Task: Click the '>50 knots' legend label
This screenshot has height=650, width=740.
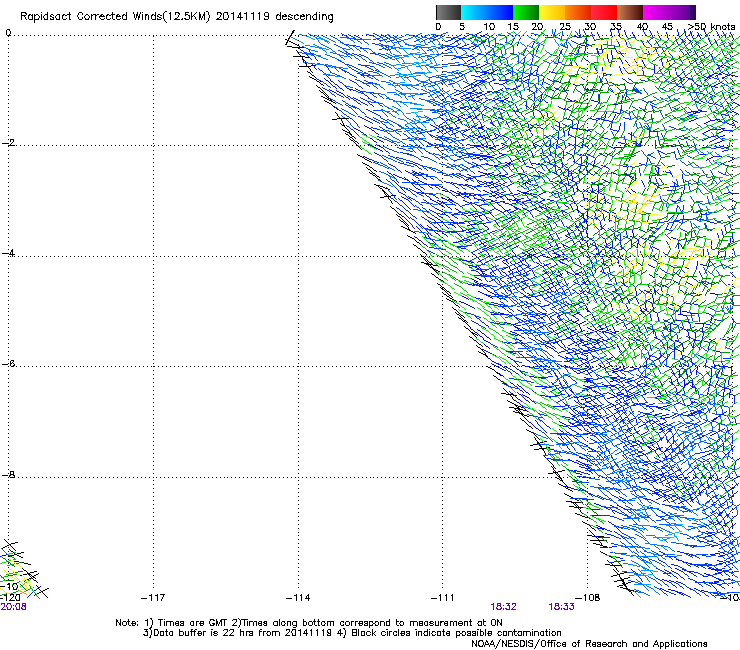Action: (711, 27)
